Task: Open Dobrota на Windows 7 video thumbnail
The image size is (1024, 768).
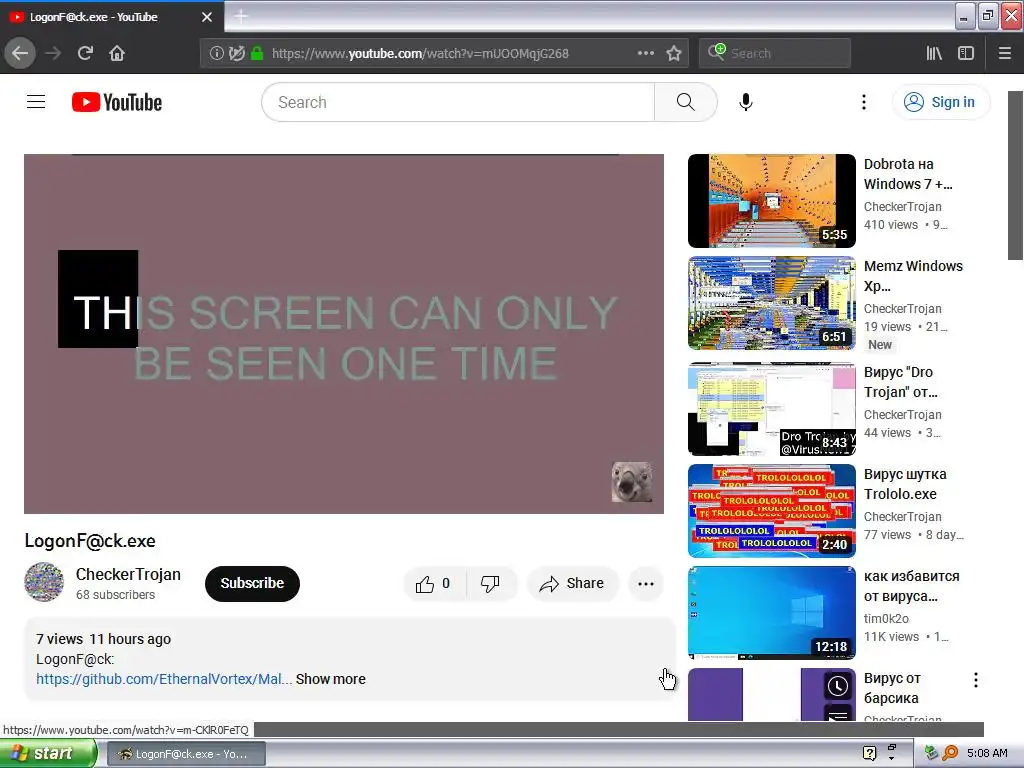Action: [x=771, y=201]
